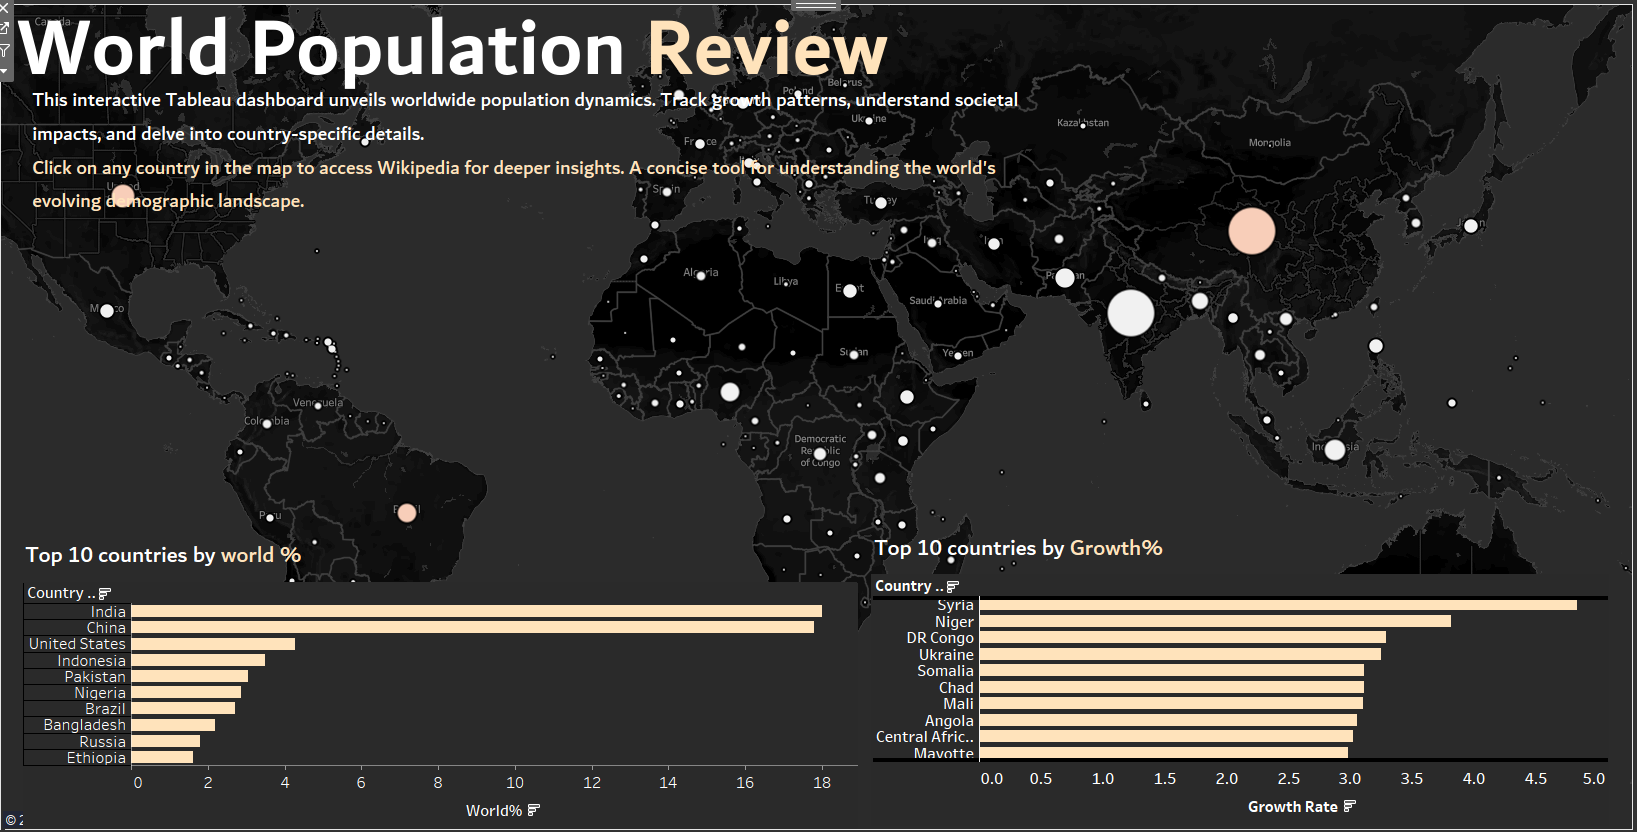
Task: Select the Niger bar in growth chart
Action: tap(1214, 621)
